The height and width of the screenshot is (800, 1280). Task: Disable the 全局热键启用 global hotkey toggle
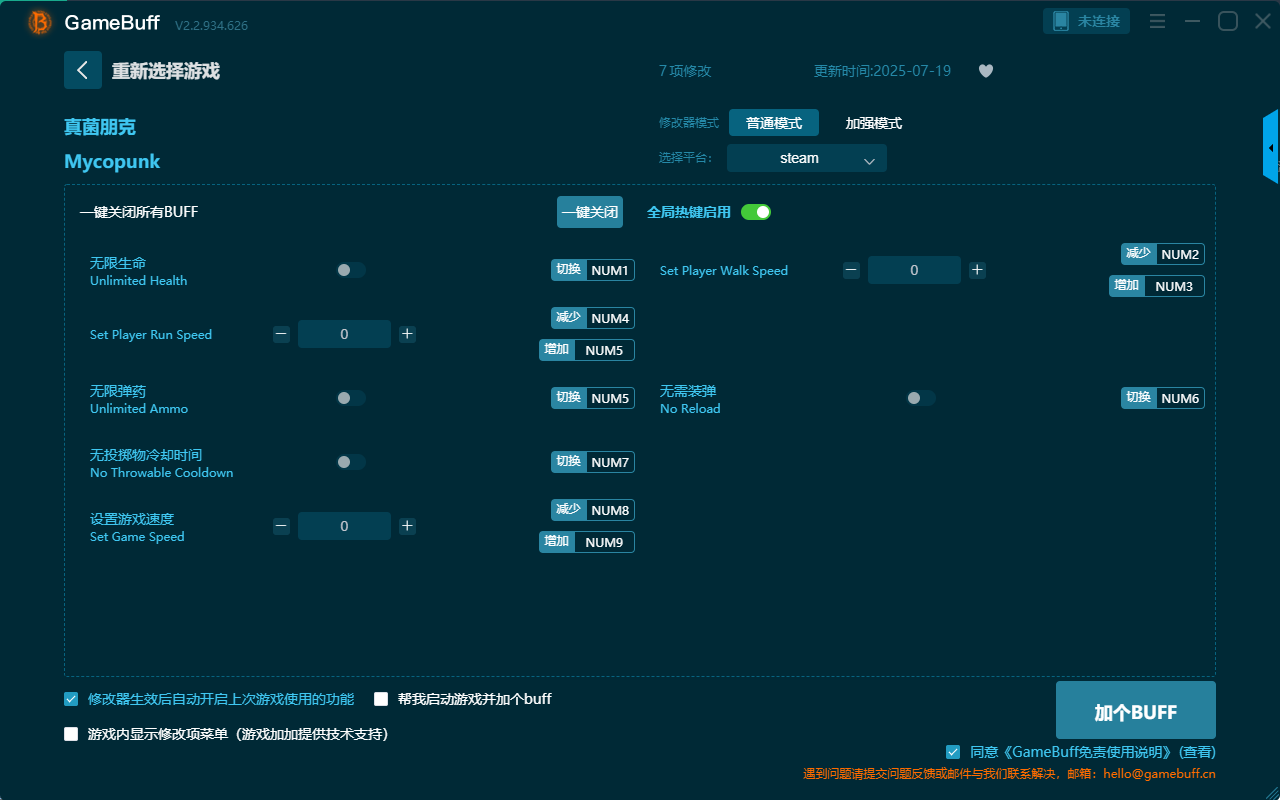pyautogui.click(x=756, y=212)
